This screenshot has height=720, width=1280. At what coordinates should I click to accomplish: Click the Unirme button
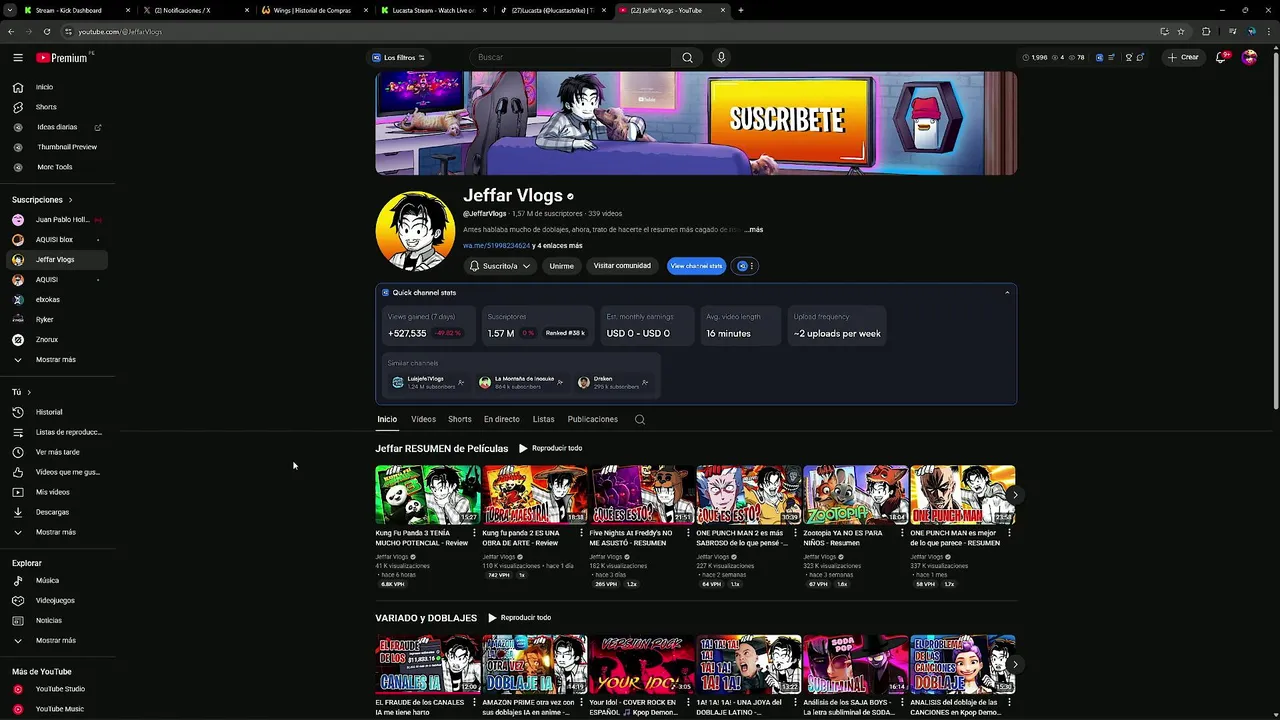pyautogui.click(x=562, y=266)
